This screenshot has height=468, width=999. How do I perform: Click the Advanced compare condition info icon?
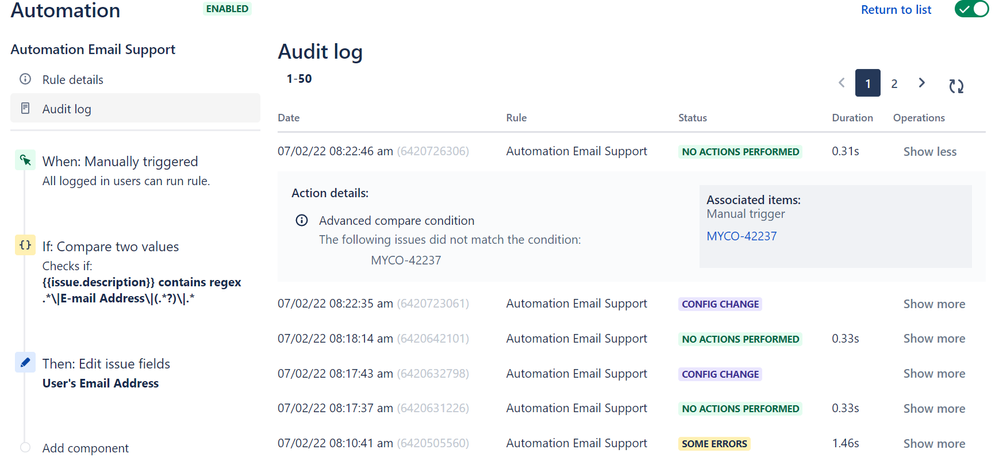301,221
